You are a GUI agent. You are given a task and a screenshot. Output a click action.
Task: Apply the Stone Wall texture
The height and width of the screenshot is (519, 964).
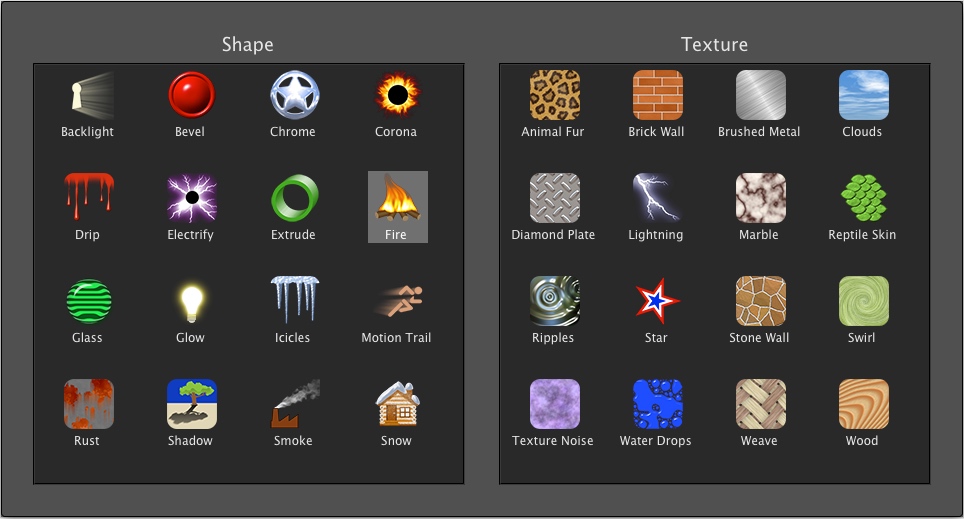(761, 301)
